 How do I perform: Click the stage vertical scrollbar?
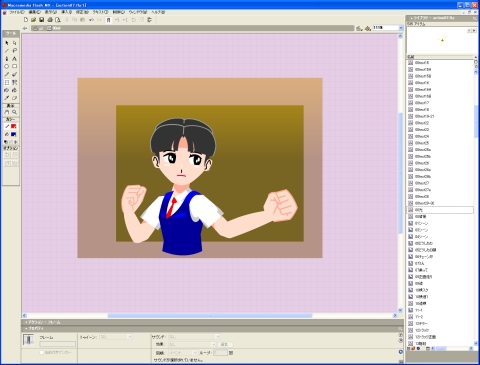pyautogui.click(x=400, y=173)
